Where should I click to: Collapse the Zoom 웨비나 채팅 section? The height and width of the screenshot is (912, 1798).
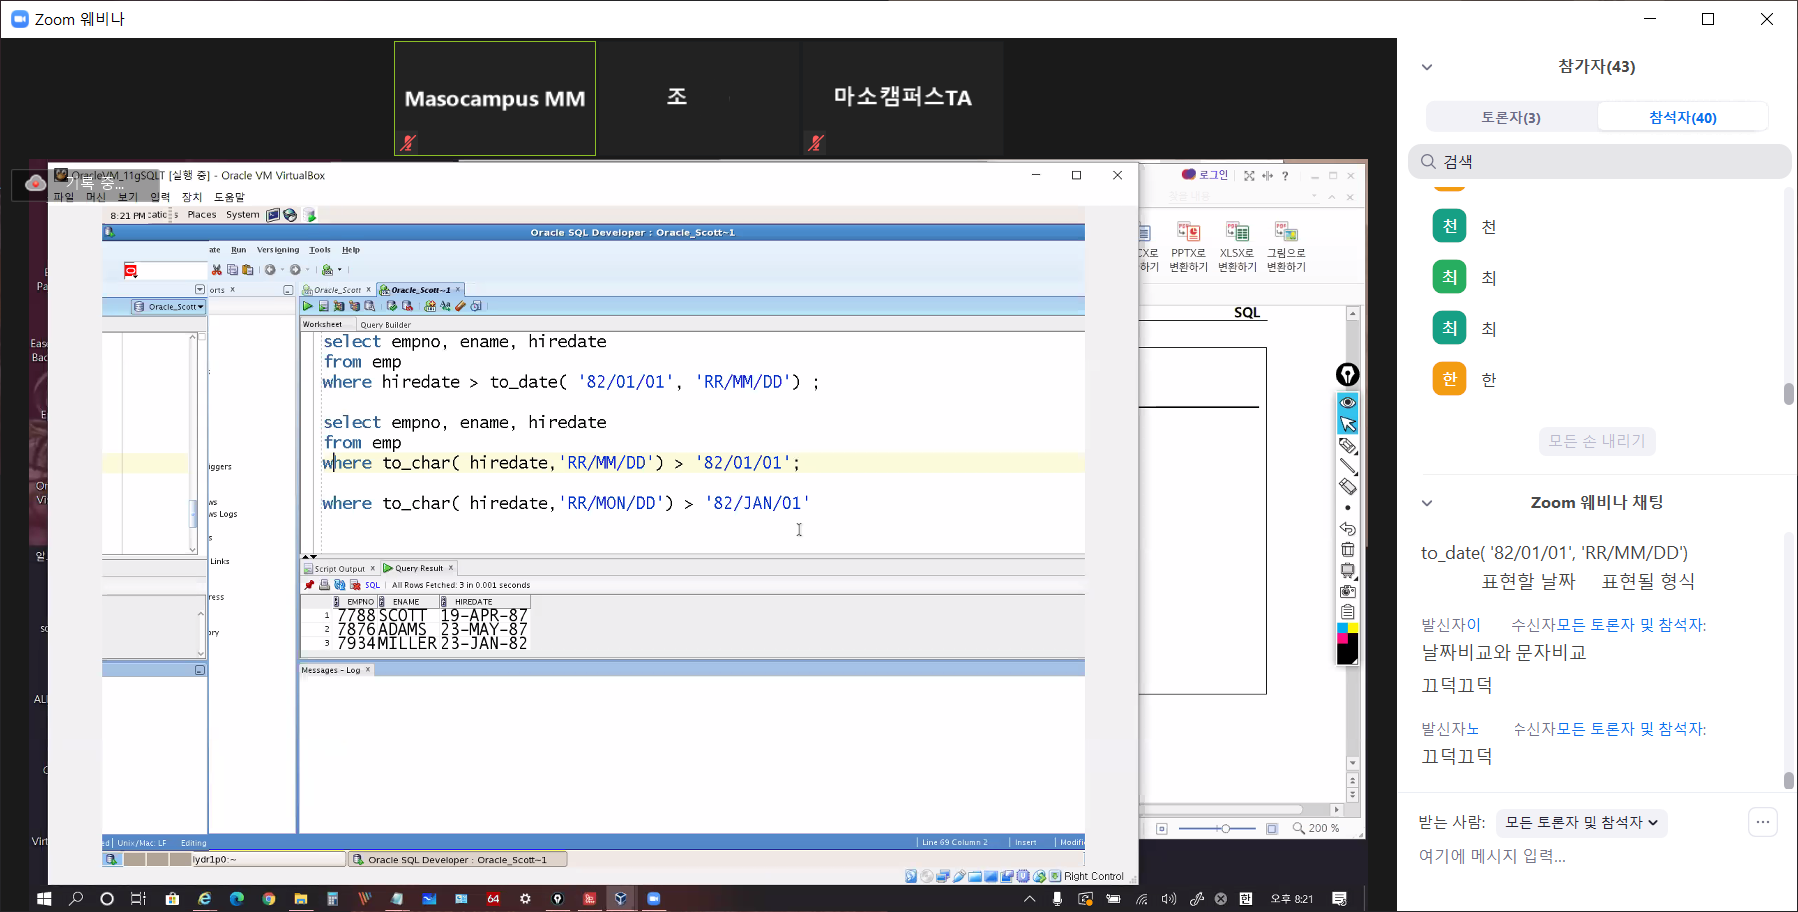1427,503
